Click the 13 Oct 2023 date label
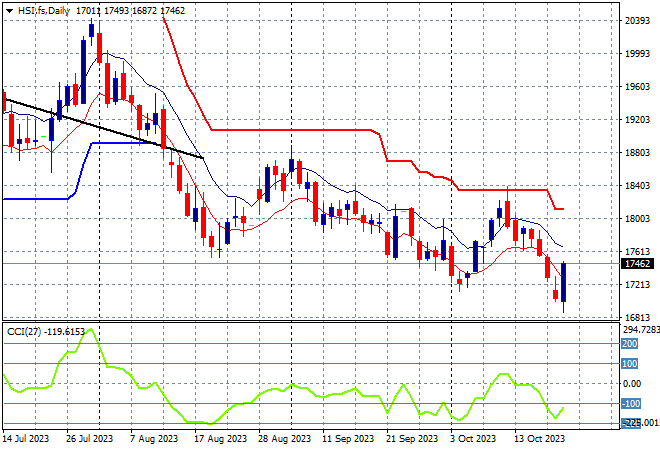660x450 pixels. 540,439
